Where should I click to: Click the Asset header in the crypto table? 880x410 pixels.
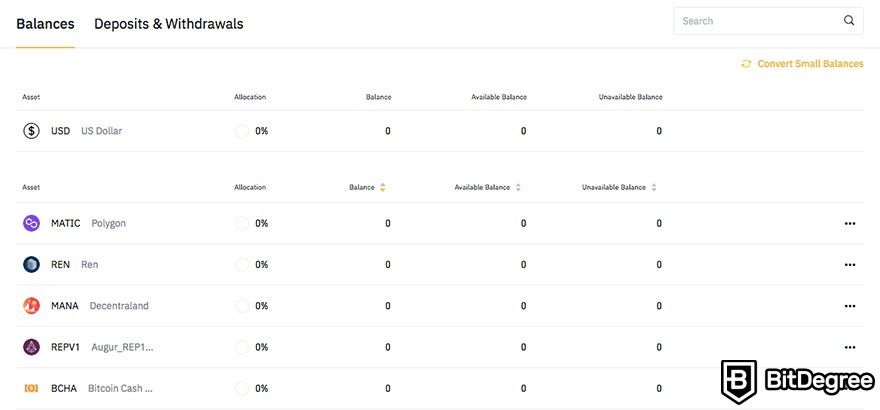pyautogui.click(x=31, y=187)
